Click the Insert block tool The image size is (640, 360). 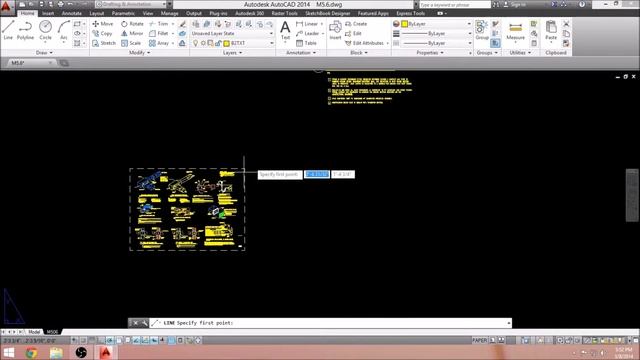335,30
